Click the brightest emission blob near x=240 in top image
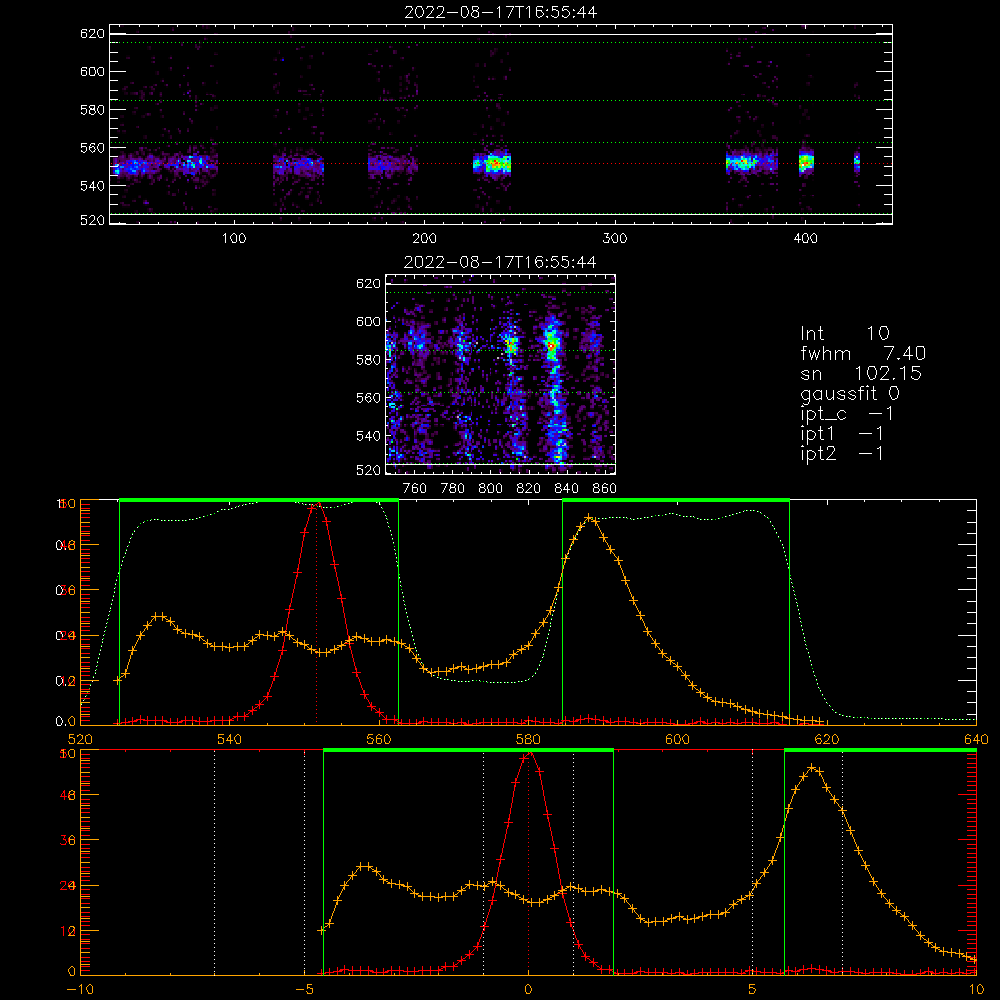Viewport: 1000px width, 1000px height. (496, 164)
